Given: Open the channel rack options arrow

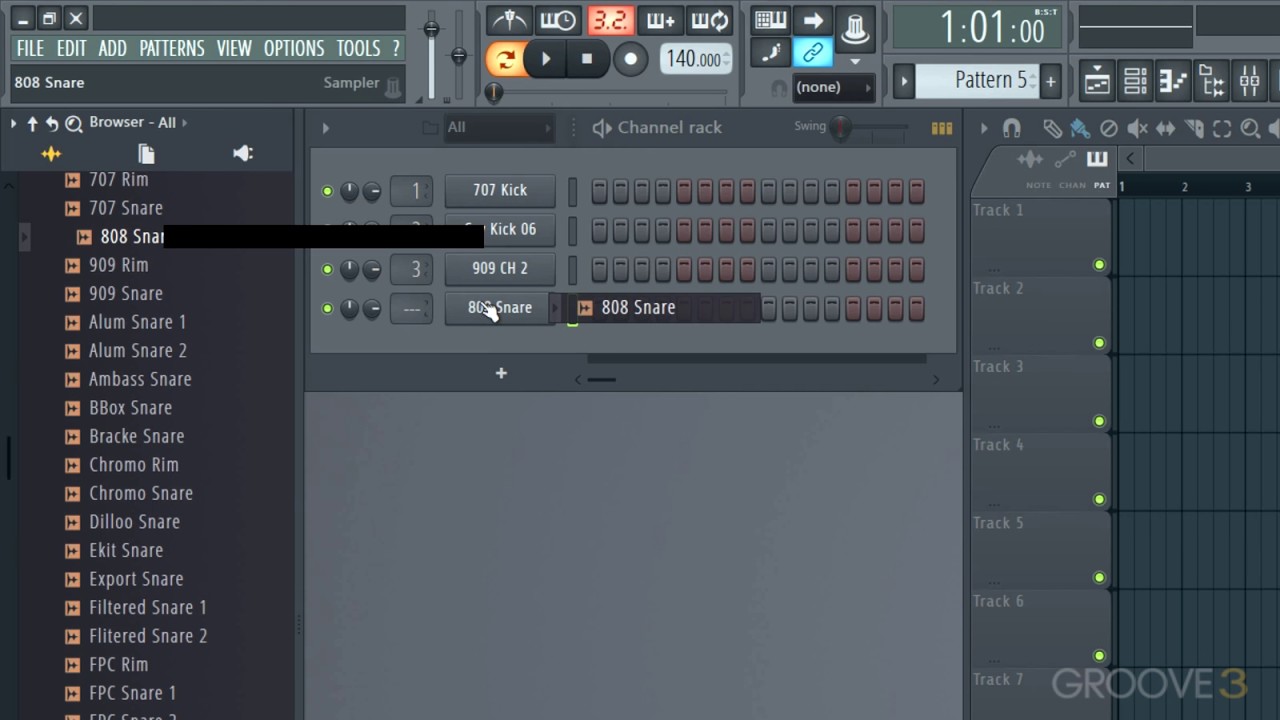Looking at the screenshot, I should click(x=325, y=128).
